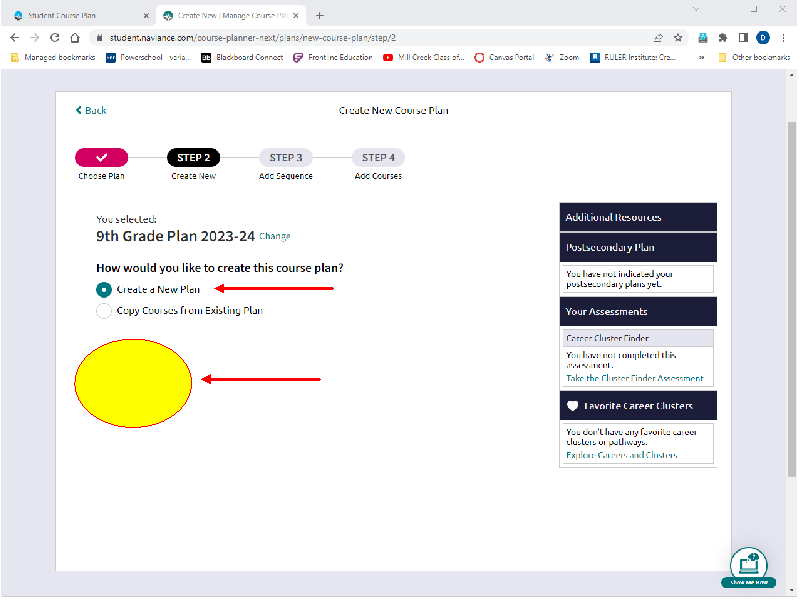
Task: Click the Back link in course plan
Action: pyautogui.click(x=91, y=110)
